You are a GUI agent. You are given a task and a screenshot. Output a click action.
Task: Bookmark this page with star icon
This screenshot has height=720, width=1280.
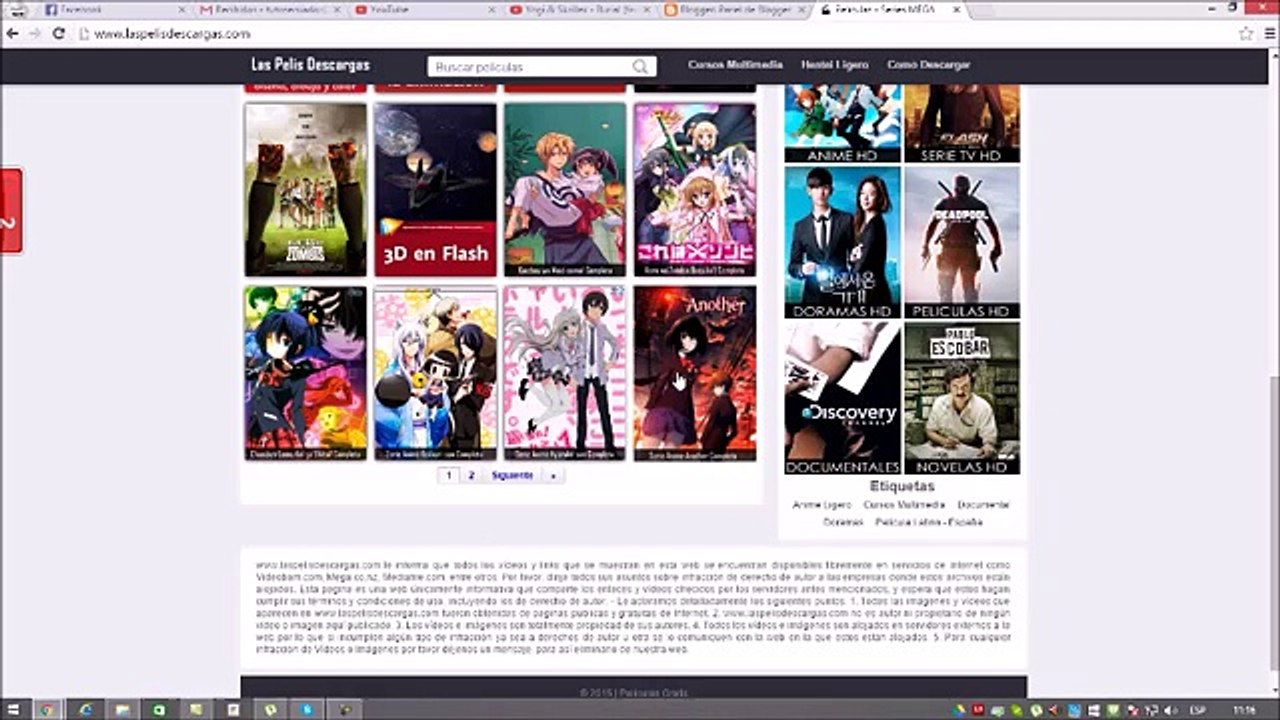point(1246,33)
